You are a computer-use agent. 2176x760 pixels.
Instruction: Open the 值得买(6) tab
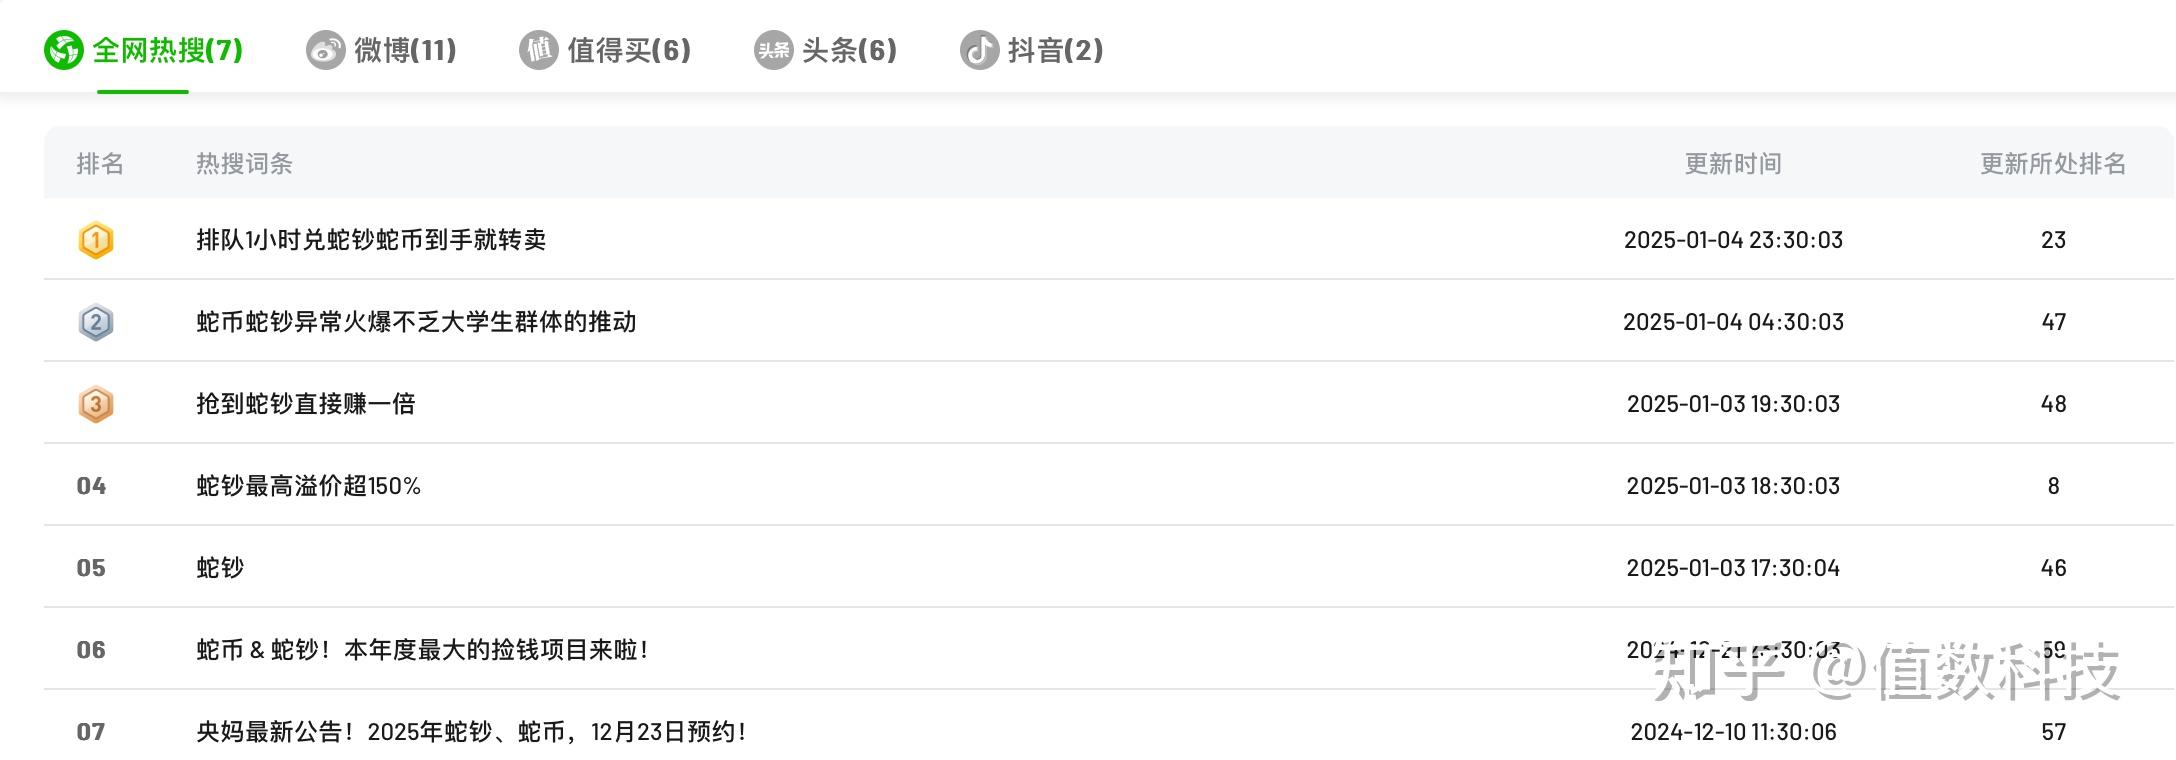click(x=629, y=50)
